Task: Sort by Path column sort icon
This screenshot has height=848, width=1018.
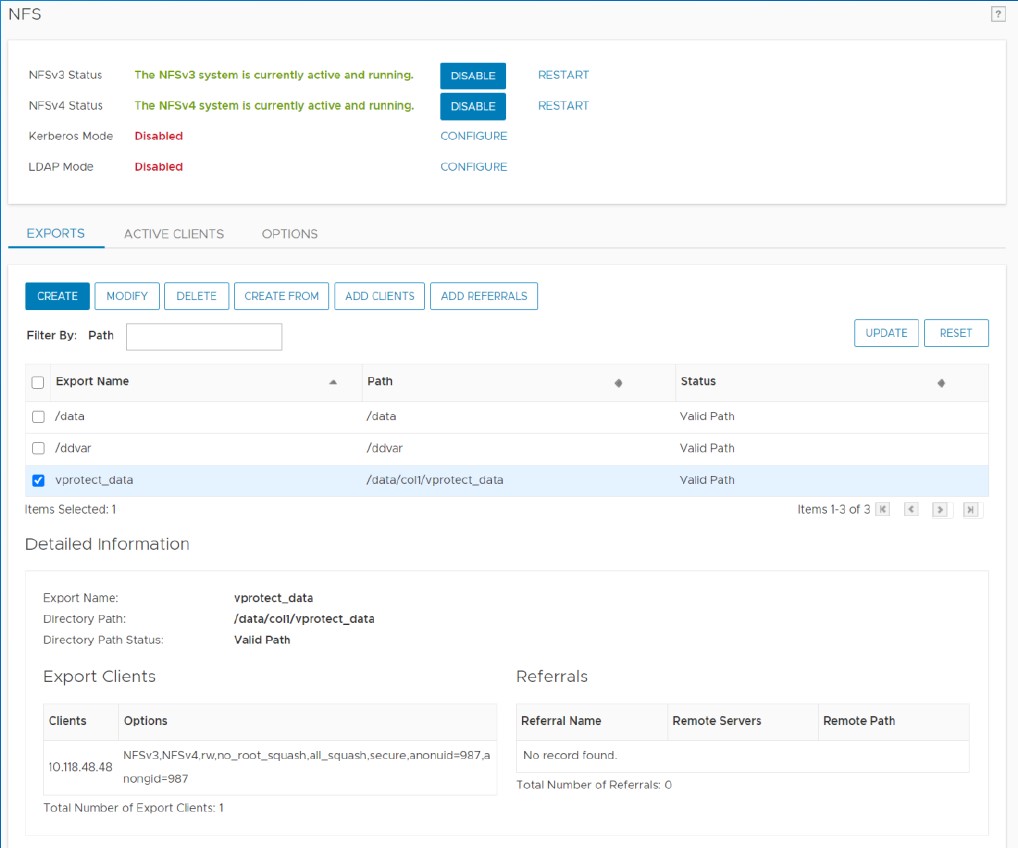Action: pos(618,383)
